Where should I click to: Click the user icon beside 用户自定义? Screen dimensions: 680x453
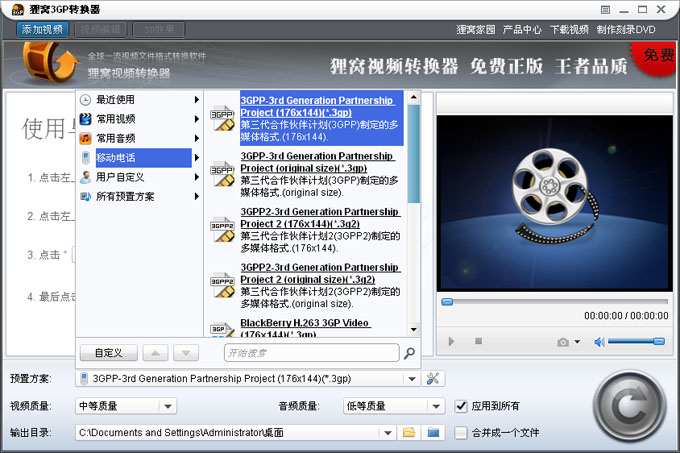point(85,177)
